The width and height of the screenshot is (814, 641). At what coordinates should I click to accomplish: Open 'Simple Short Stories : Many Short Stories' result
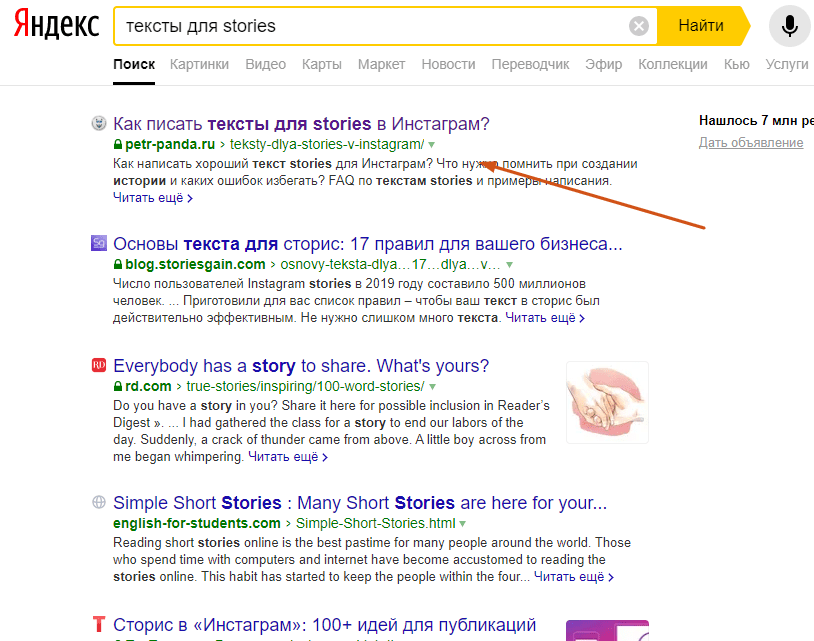(360, 503)
